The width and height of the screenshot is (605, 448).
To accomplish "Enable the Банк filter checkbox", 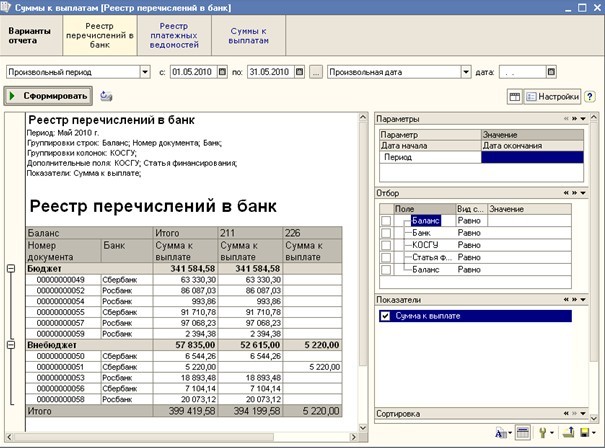I will pyautogui.click(x=386, y=232).
